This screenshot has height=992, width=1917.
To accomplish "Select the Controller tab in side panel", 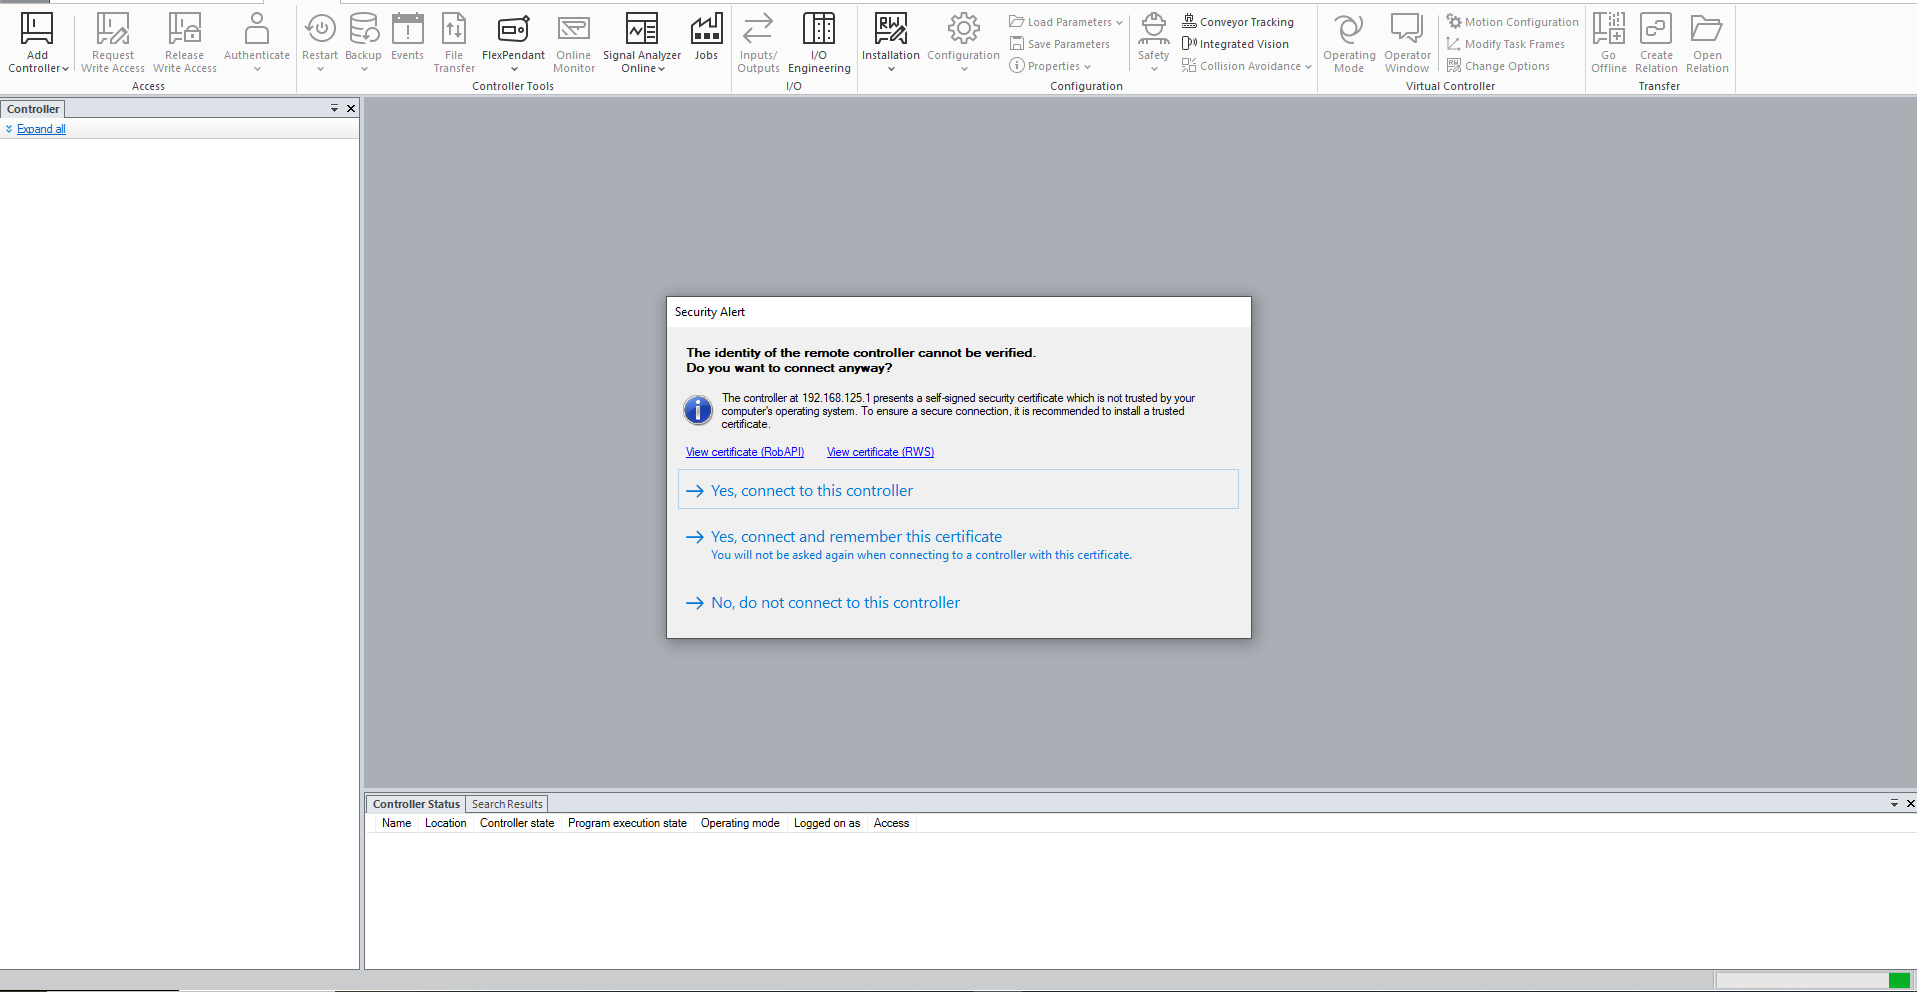I will coord(33,109).
